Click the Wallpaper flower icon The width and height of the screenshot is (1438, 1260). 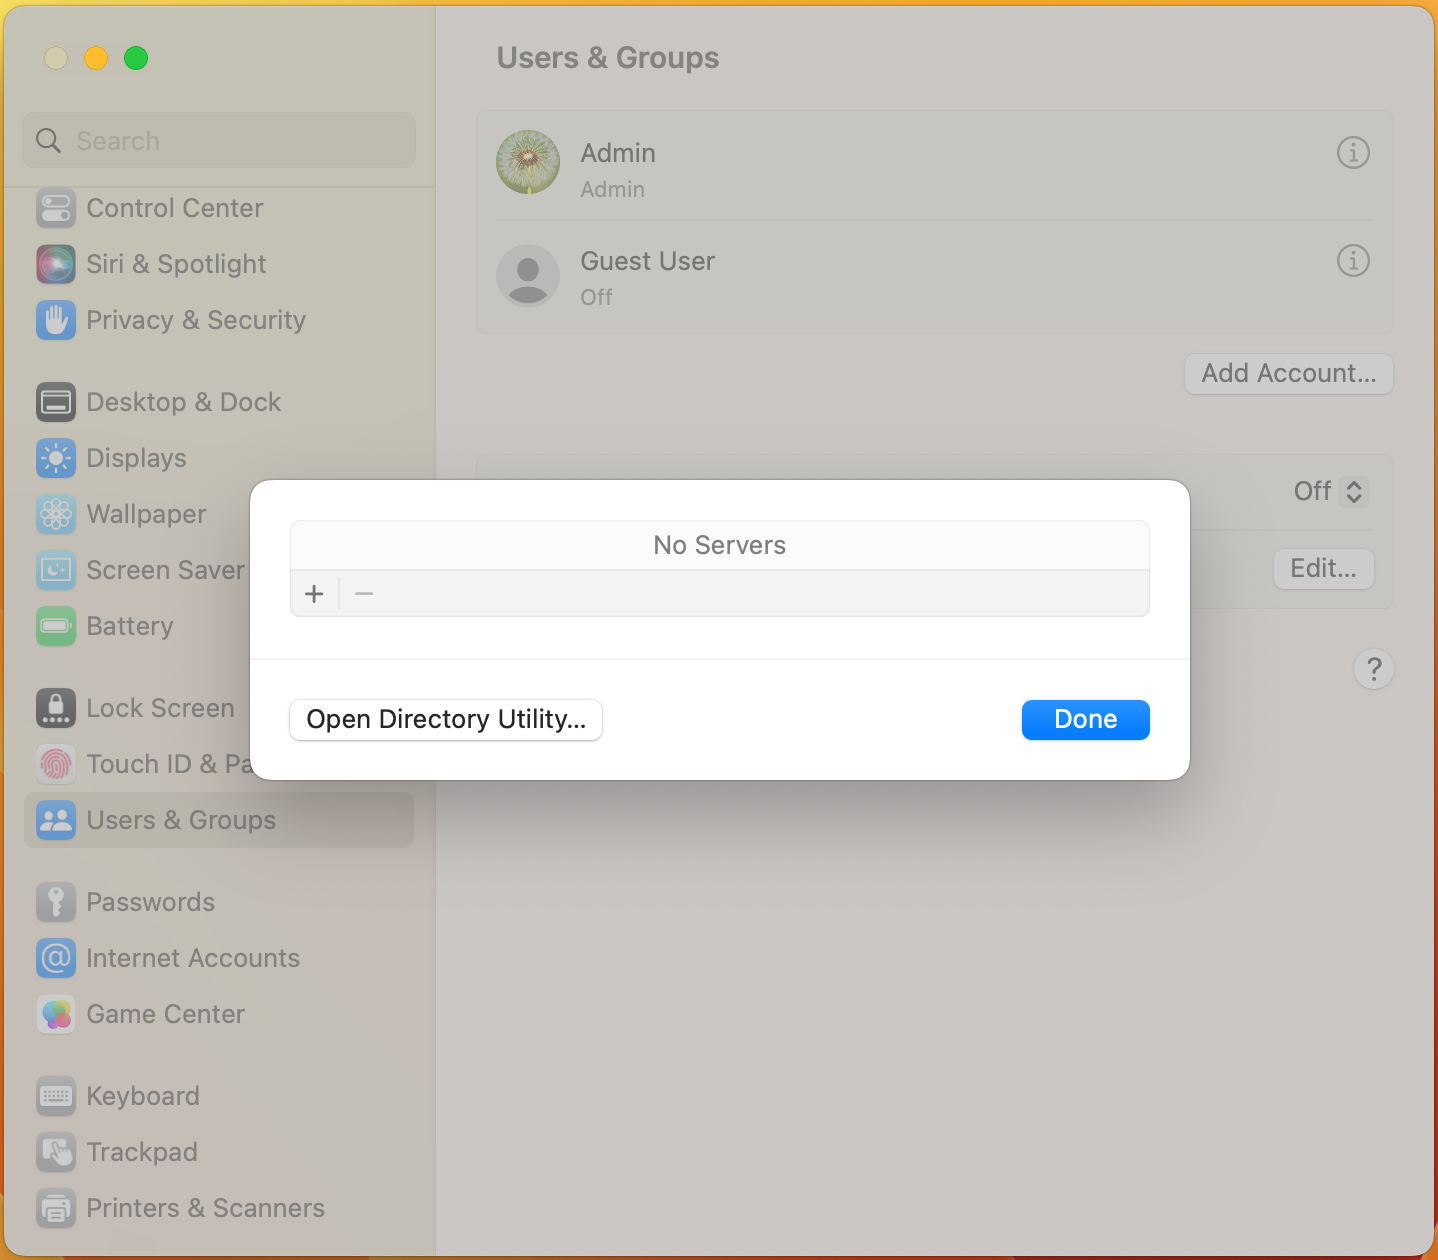(x=56, y=514)
